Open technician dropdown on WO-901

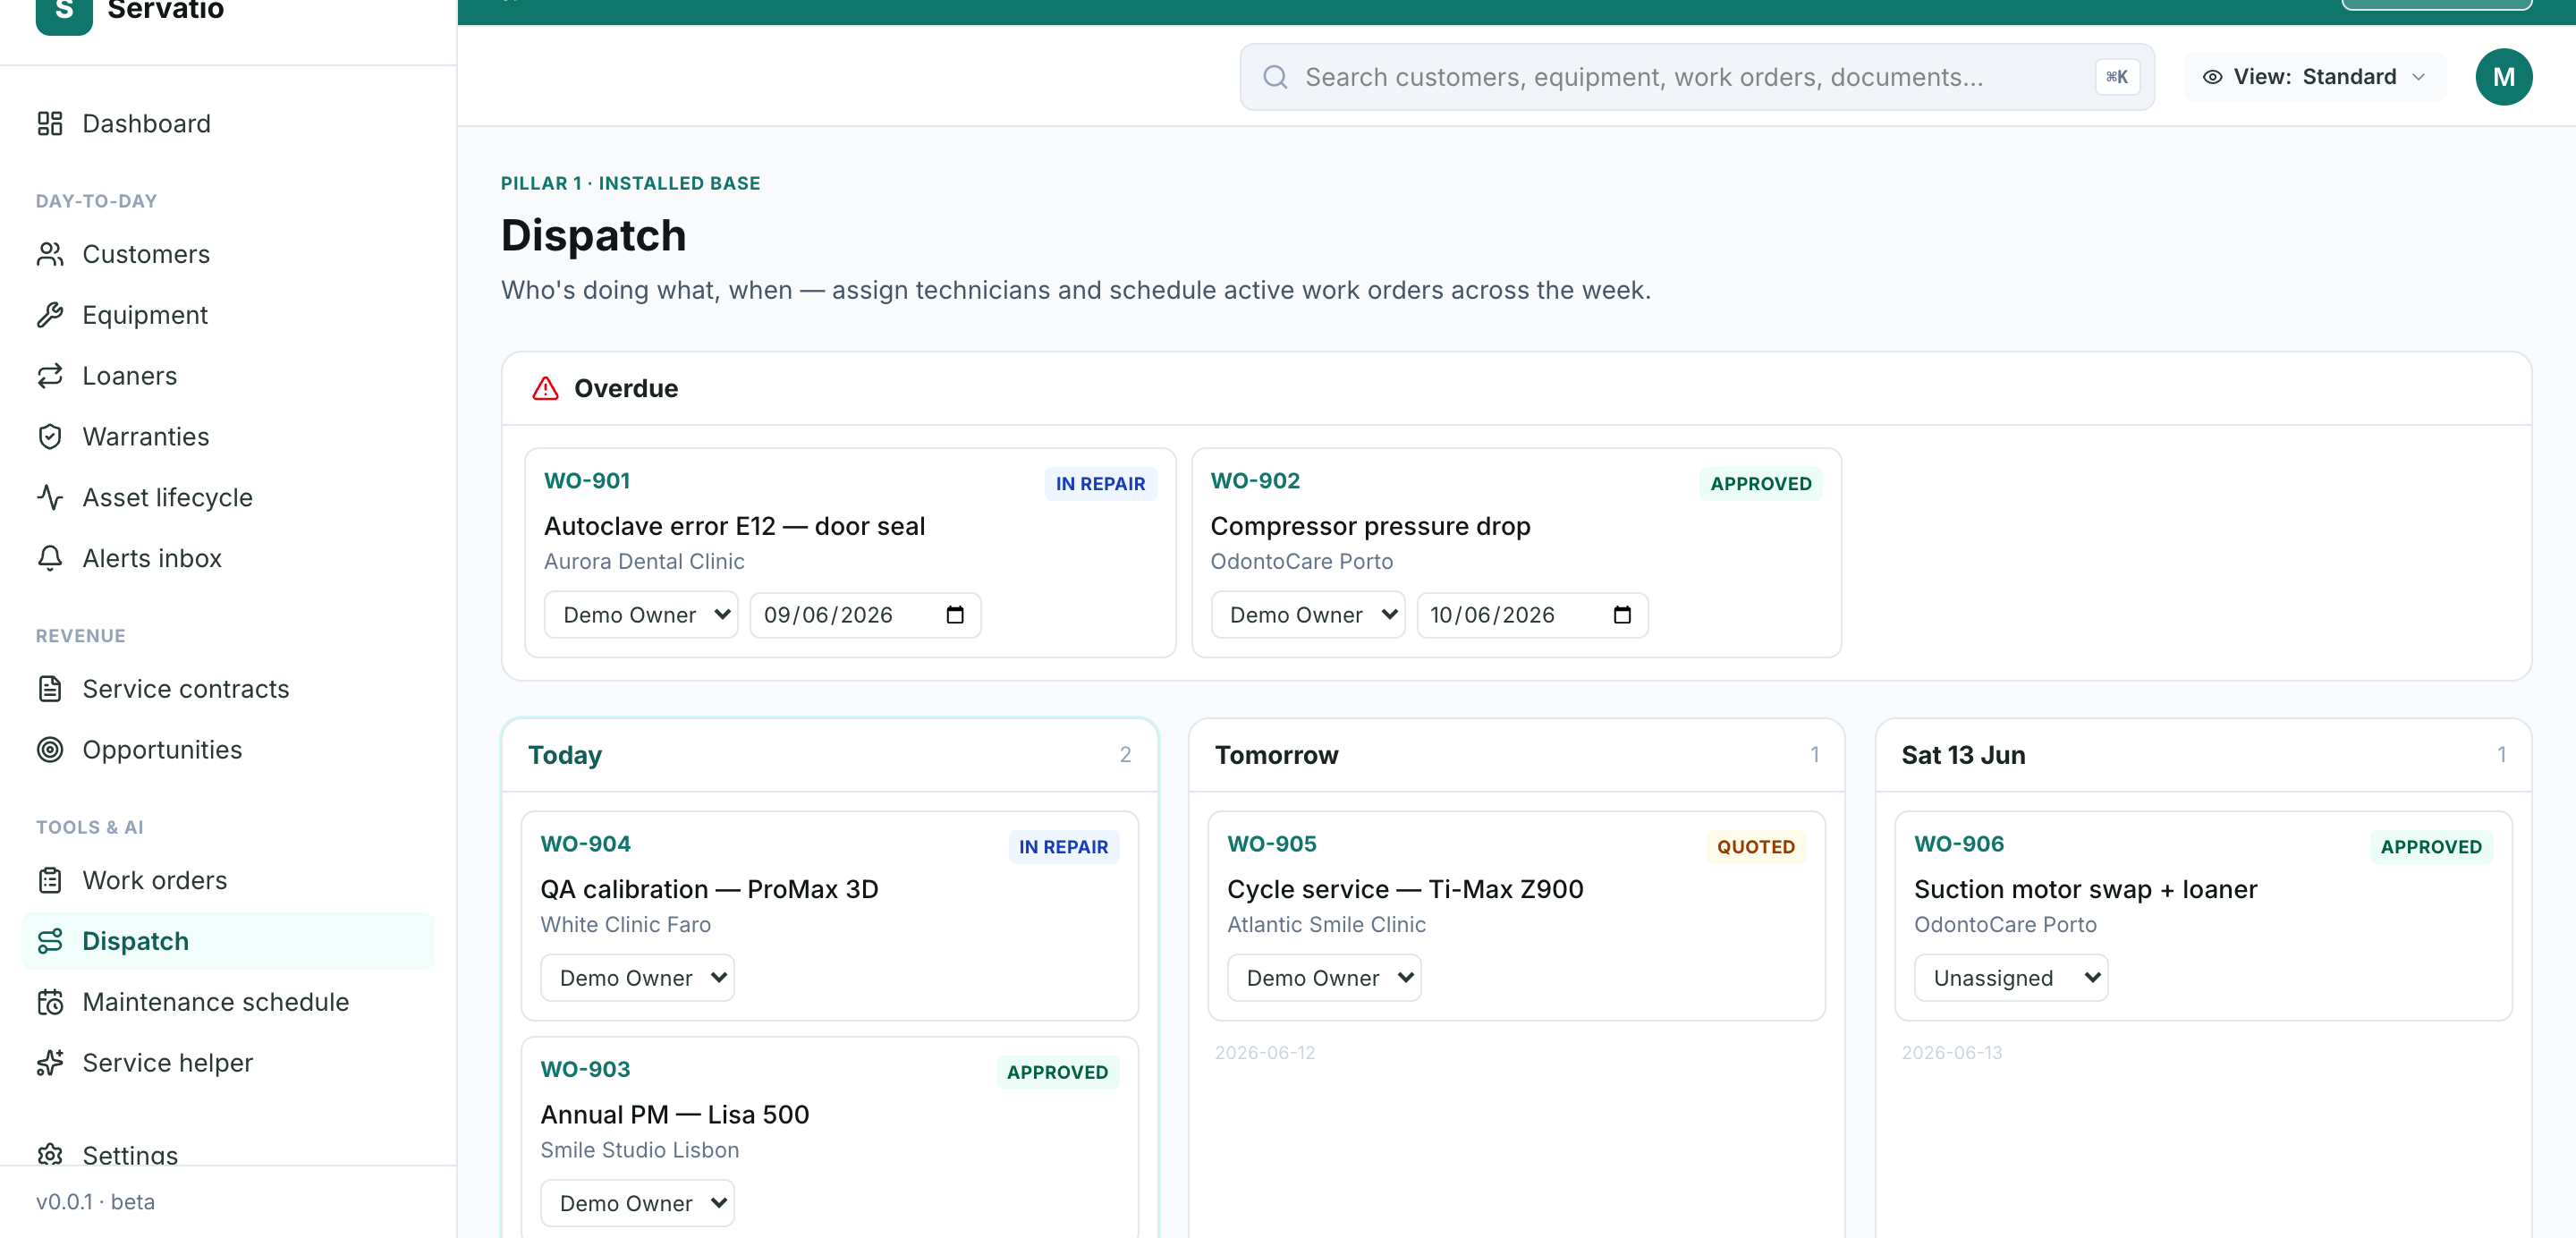click(x=641, y=615)
